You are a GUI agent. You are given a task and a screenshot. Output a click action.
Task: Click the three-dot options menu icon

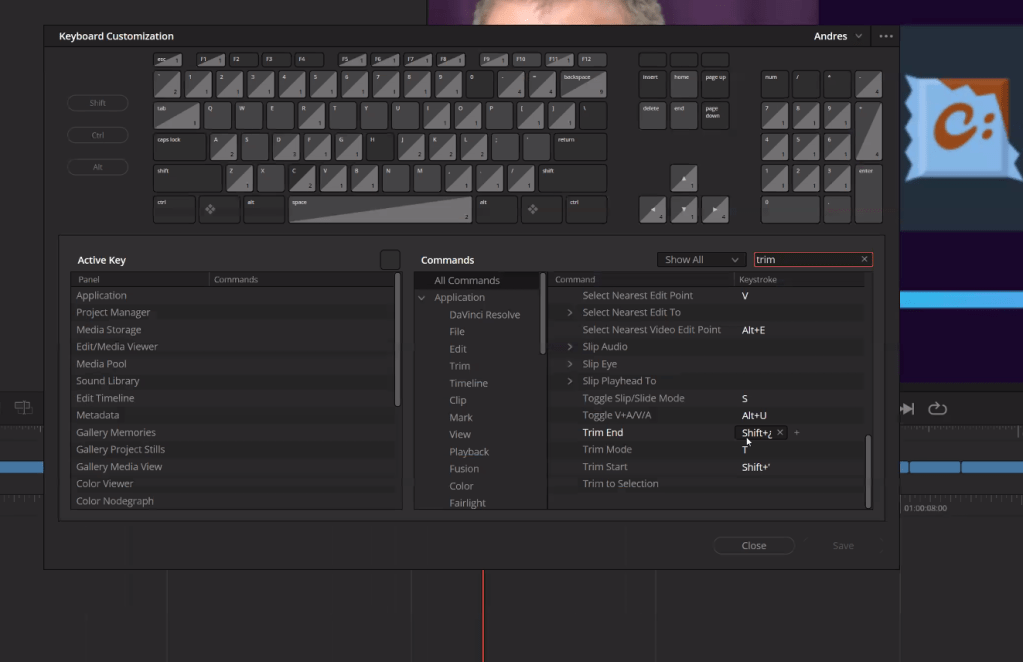885,37
